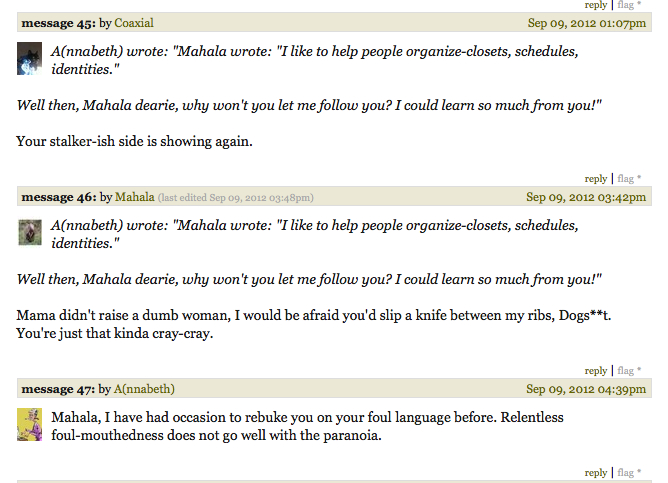Open Coaxial's avatar thumbnail in message 45

pyautogui.click(x=29, y=58)
